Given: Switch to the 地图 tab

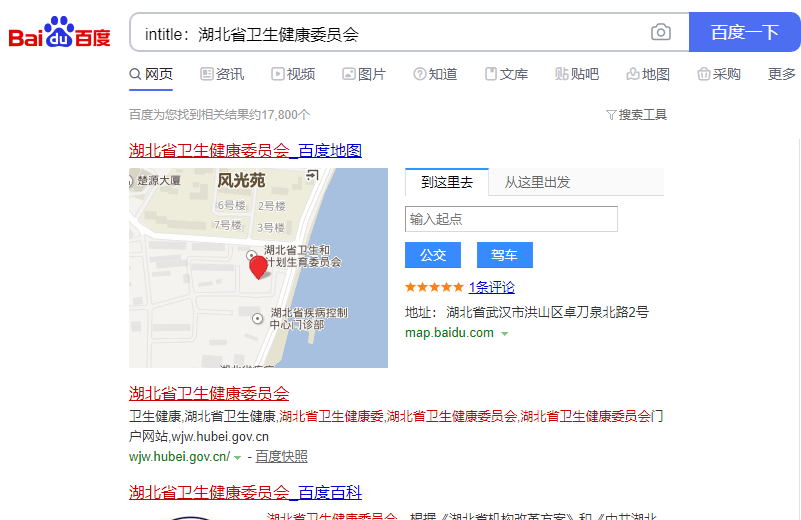Looking at the screenshot, I should [648, 75].
